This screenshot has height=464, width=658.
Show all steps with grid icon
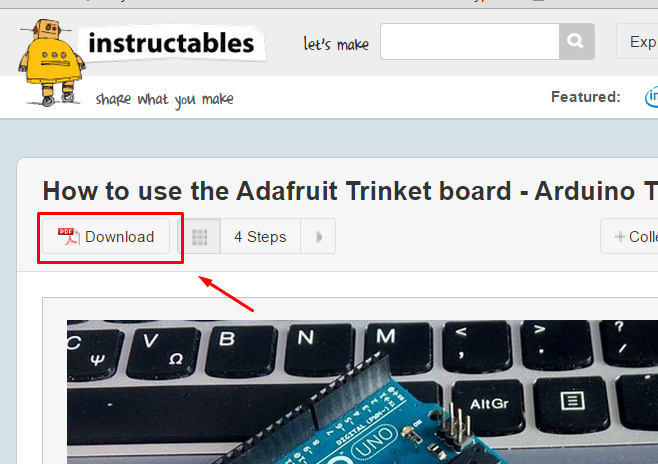click(x=200, y=237)
